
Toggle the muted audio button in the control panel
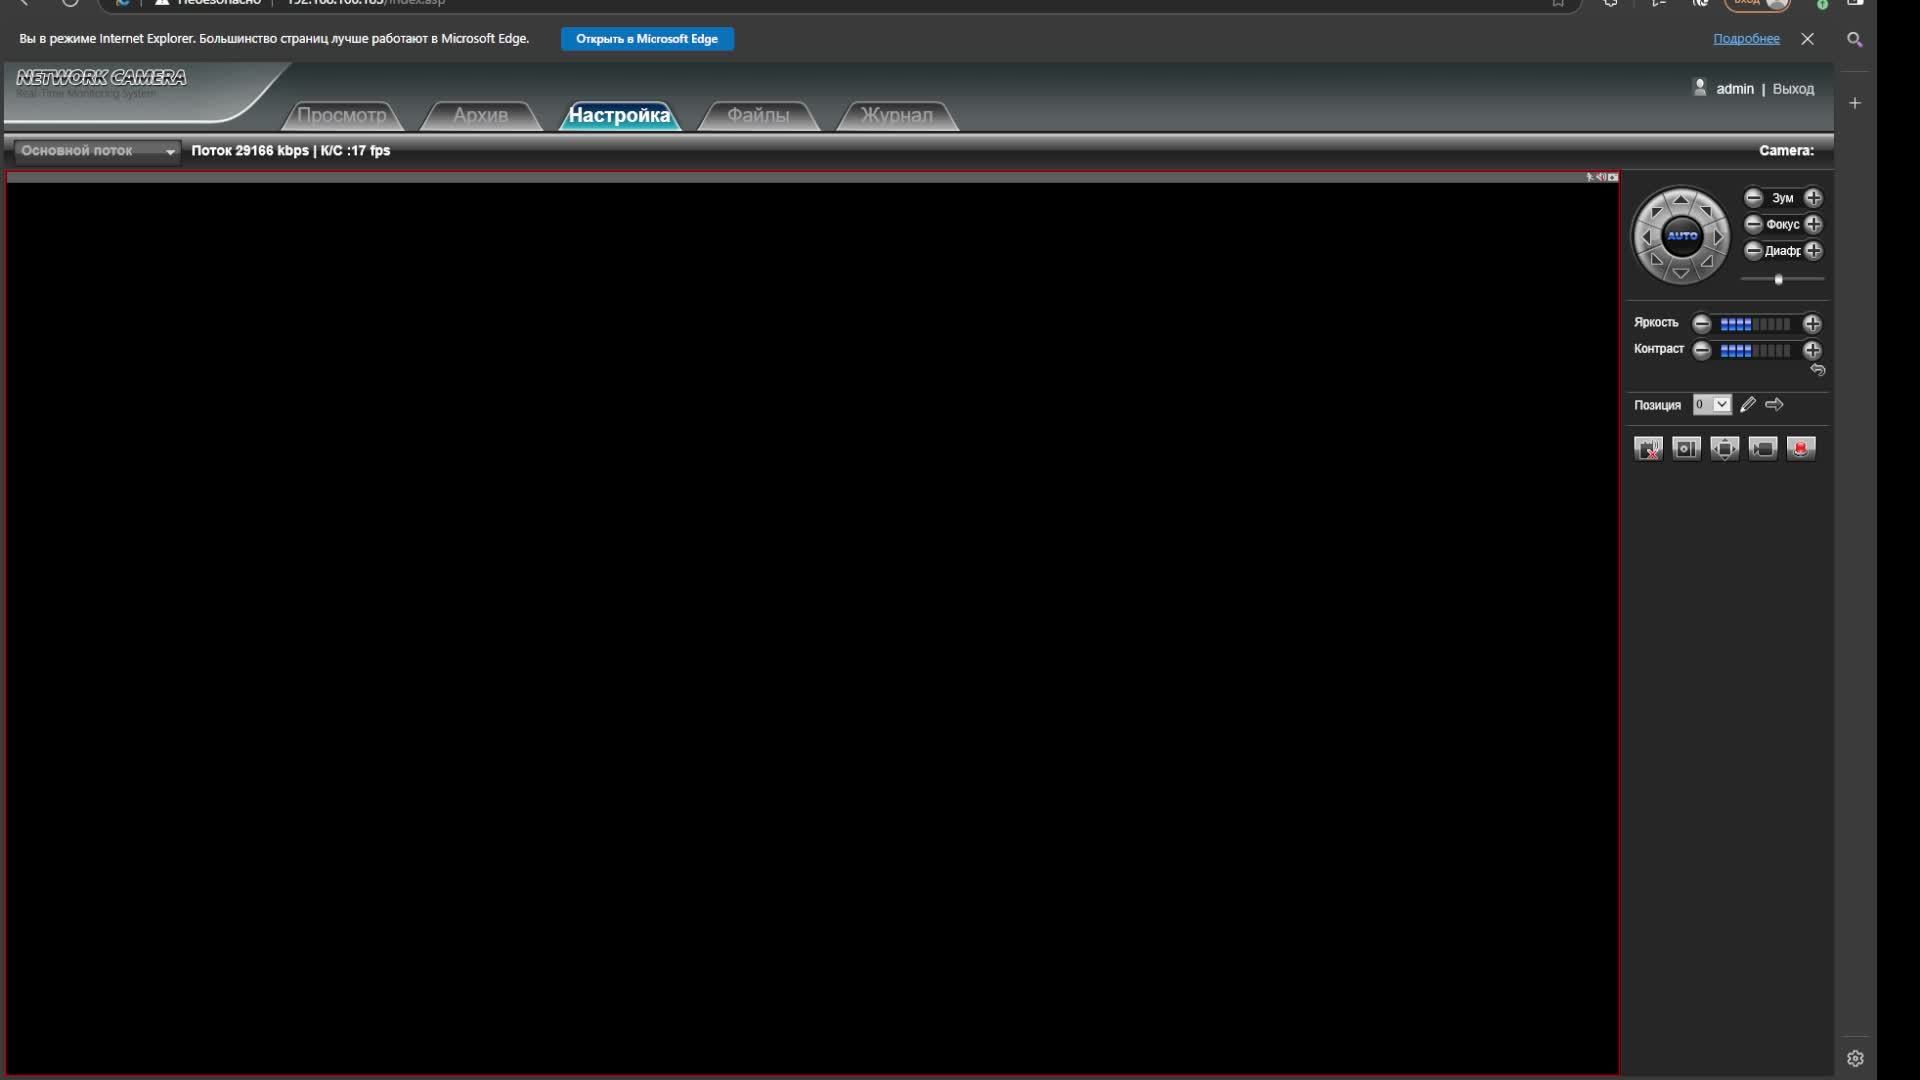1648,449
